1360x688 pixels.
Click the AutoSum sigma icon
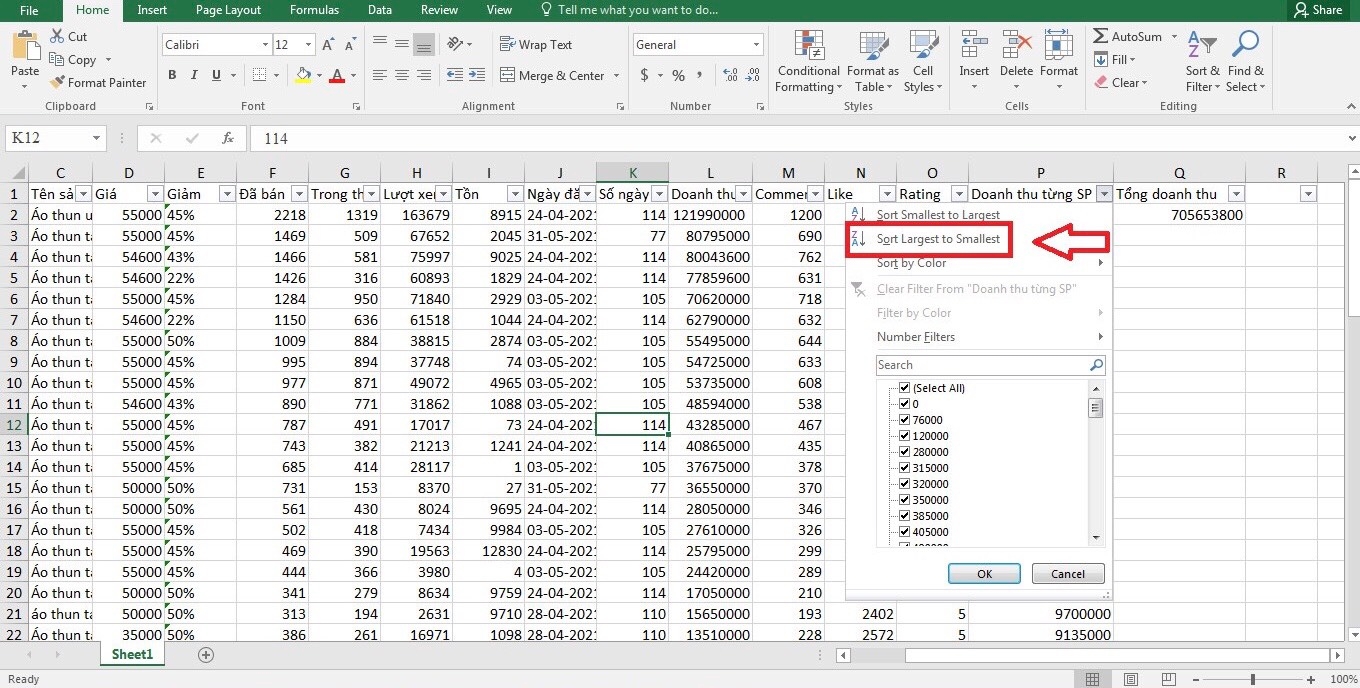tap(1100, 36)
